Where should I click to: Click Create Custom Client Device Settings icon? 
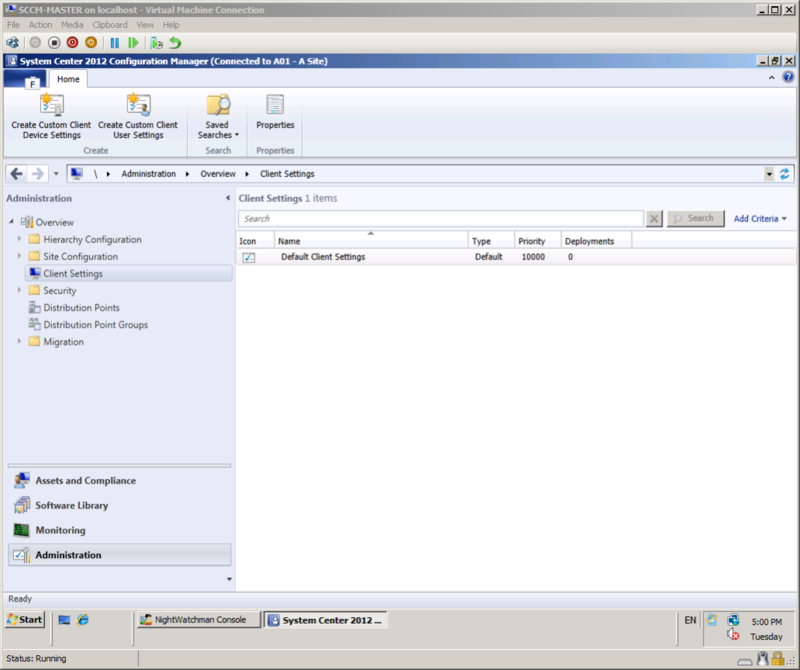click(51, 105)
